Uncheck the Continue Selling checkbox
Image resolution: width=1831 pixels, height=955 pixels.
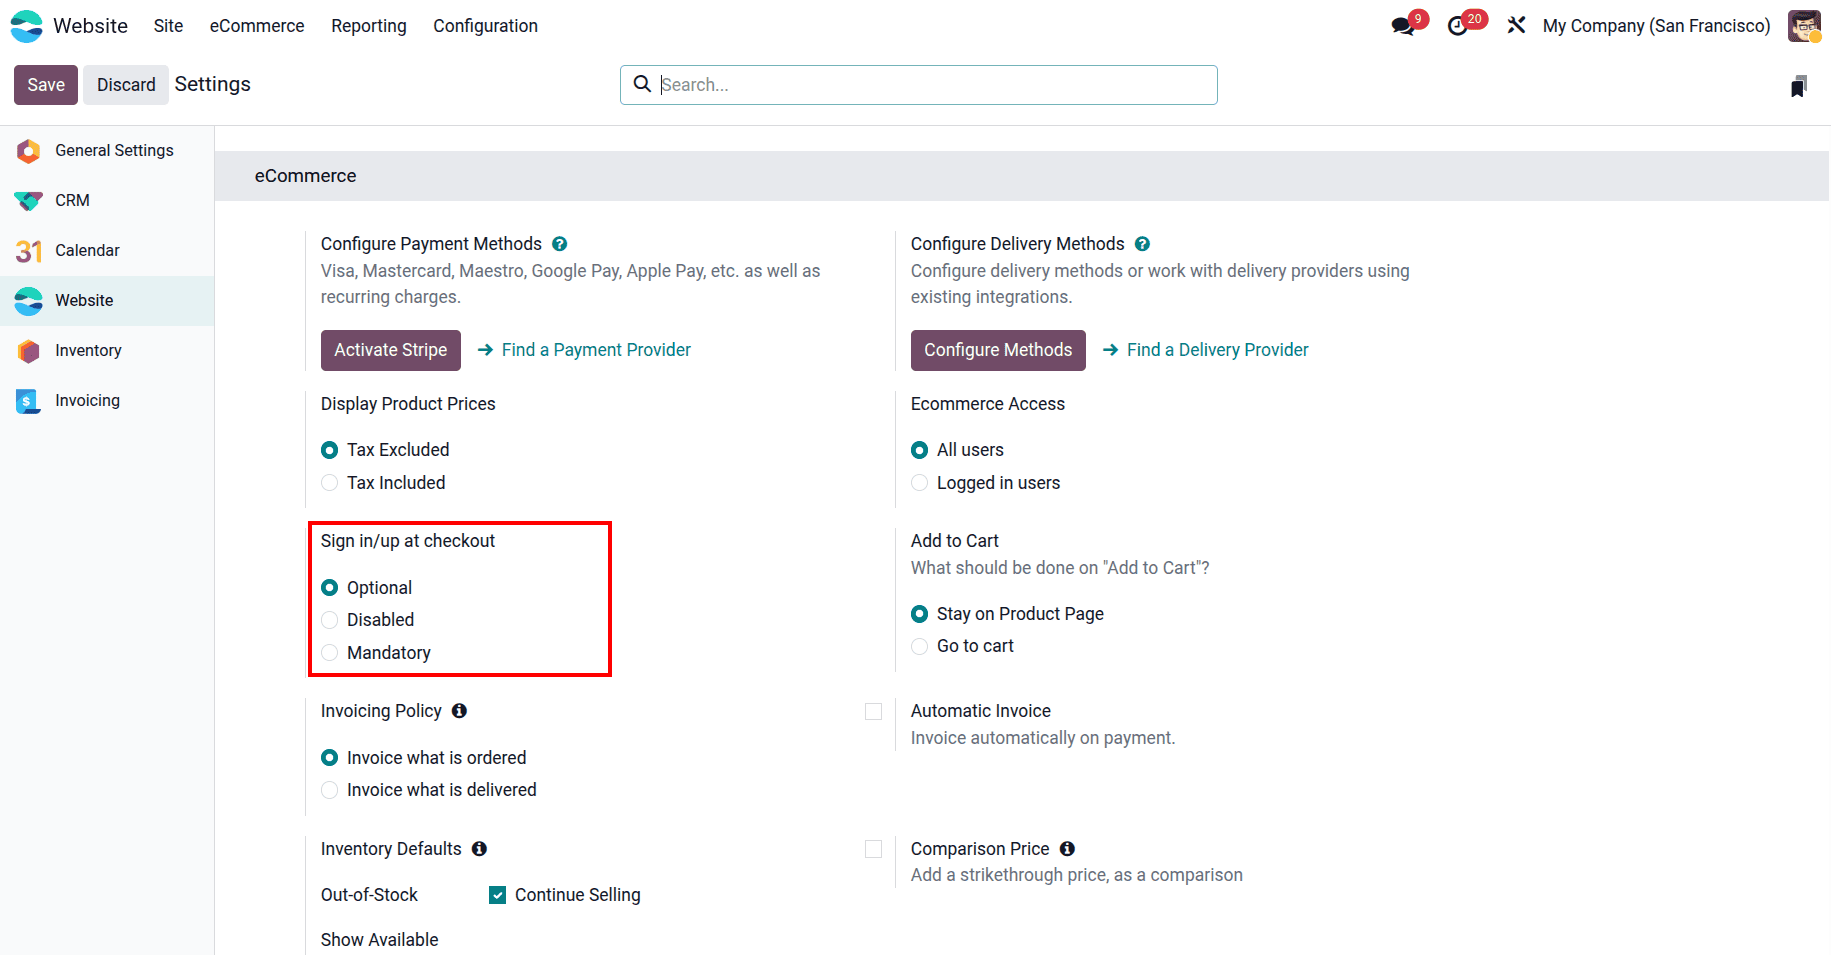(x=497, y=895)
